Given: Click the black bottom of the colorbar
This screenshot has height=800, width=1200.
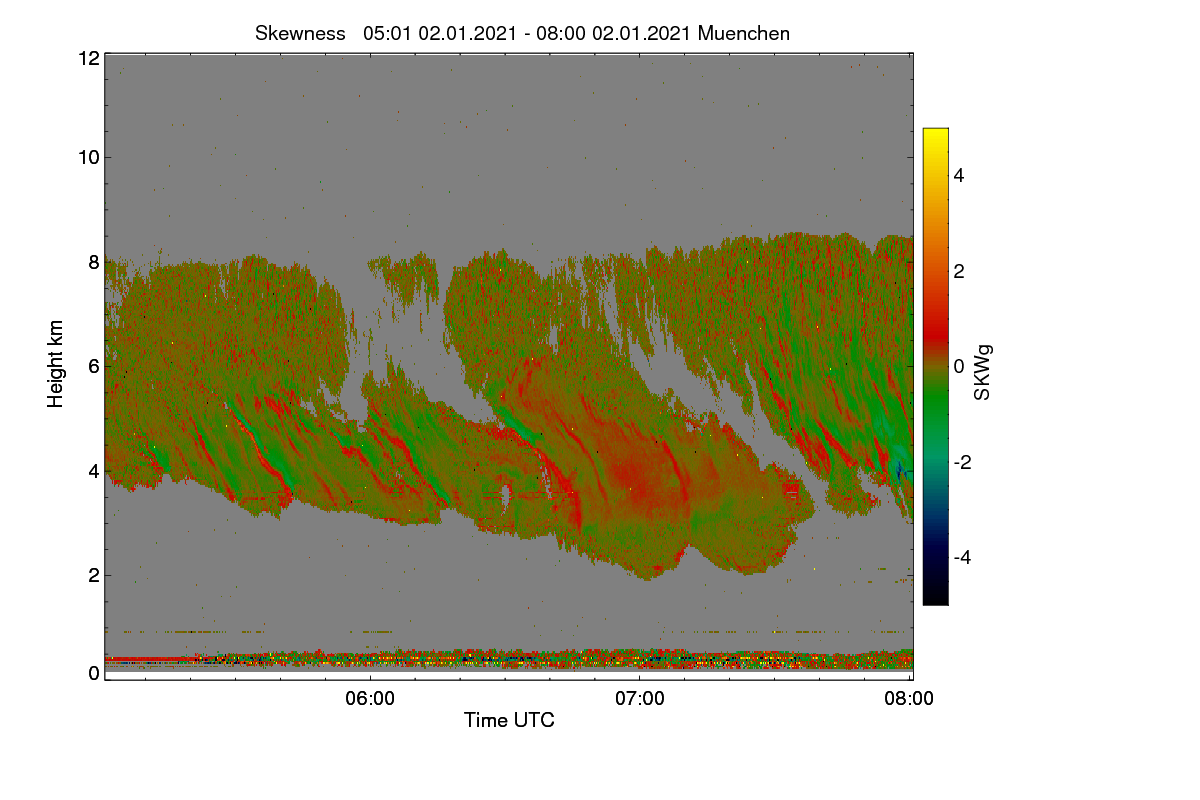Looking at the screenshot, I should [935, 596].
